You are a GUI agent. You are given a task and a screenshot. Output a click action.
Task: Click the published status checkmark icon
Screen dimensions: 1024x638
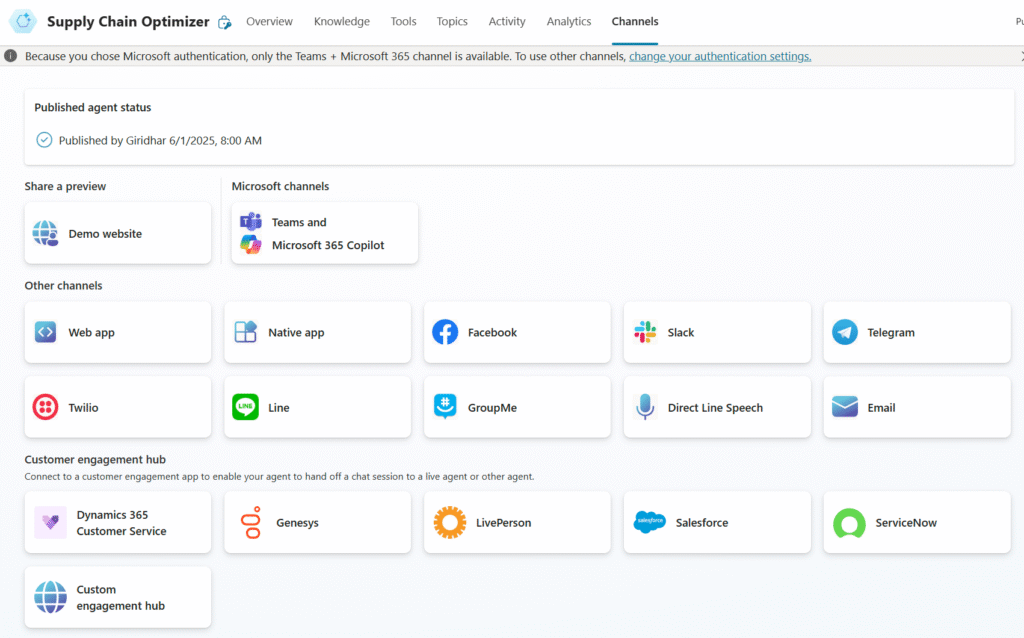pyautogui.click(x=44, y=140)
